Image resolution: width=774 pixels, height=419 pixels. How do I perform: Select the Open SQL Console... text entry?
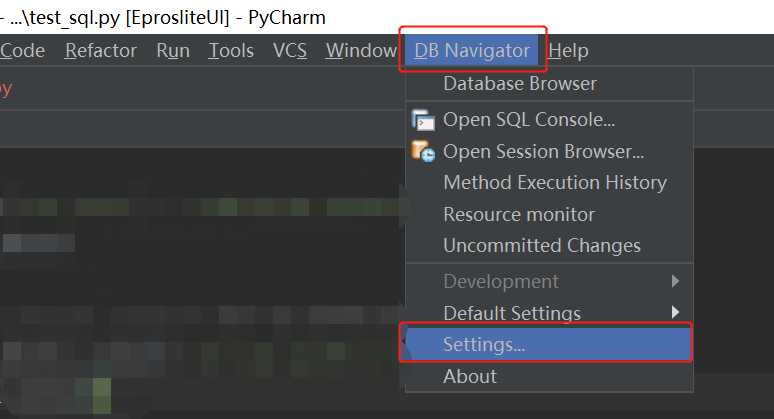coord(528,120)
